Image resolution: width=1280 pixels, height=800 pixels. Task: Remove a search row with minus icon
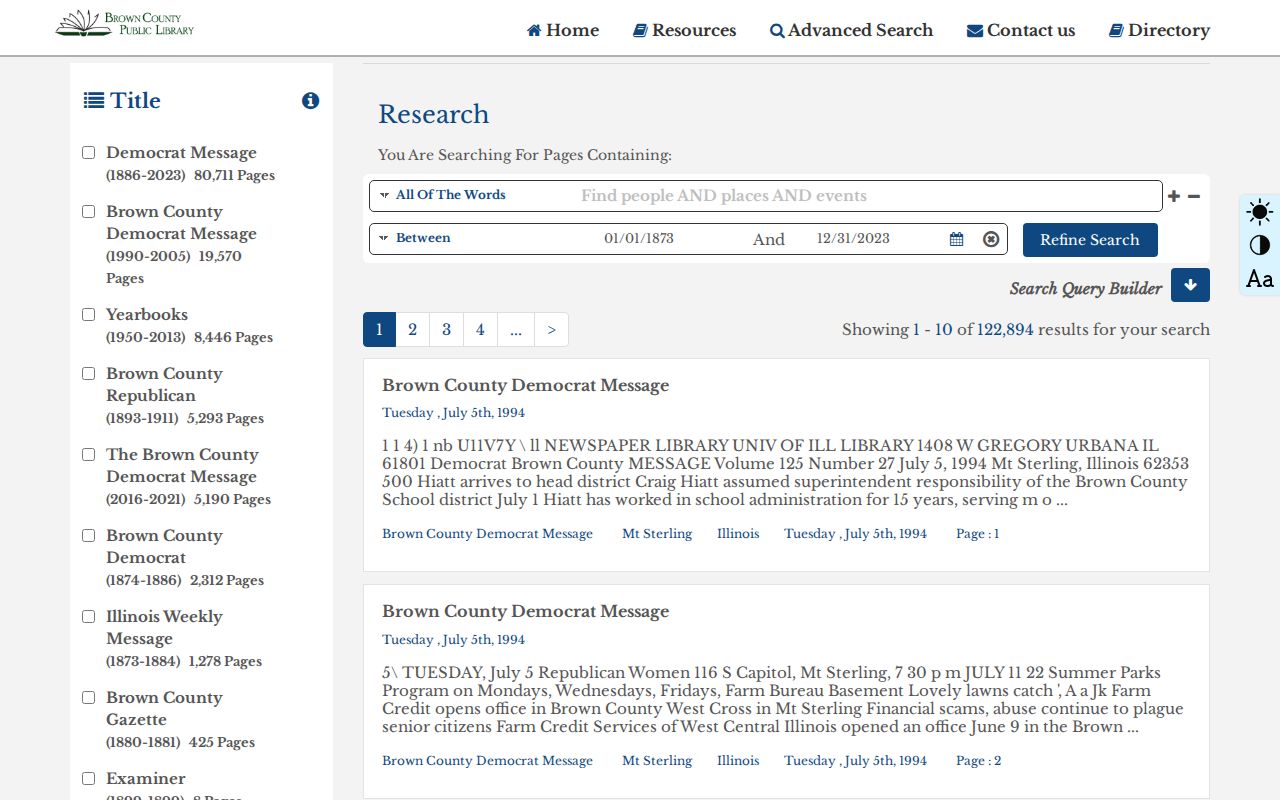click(x=1194, y=196)
